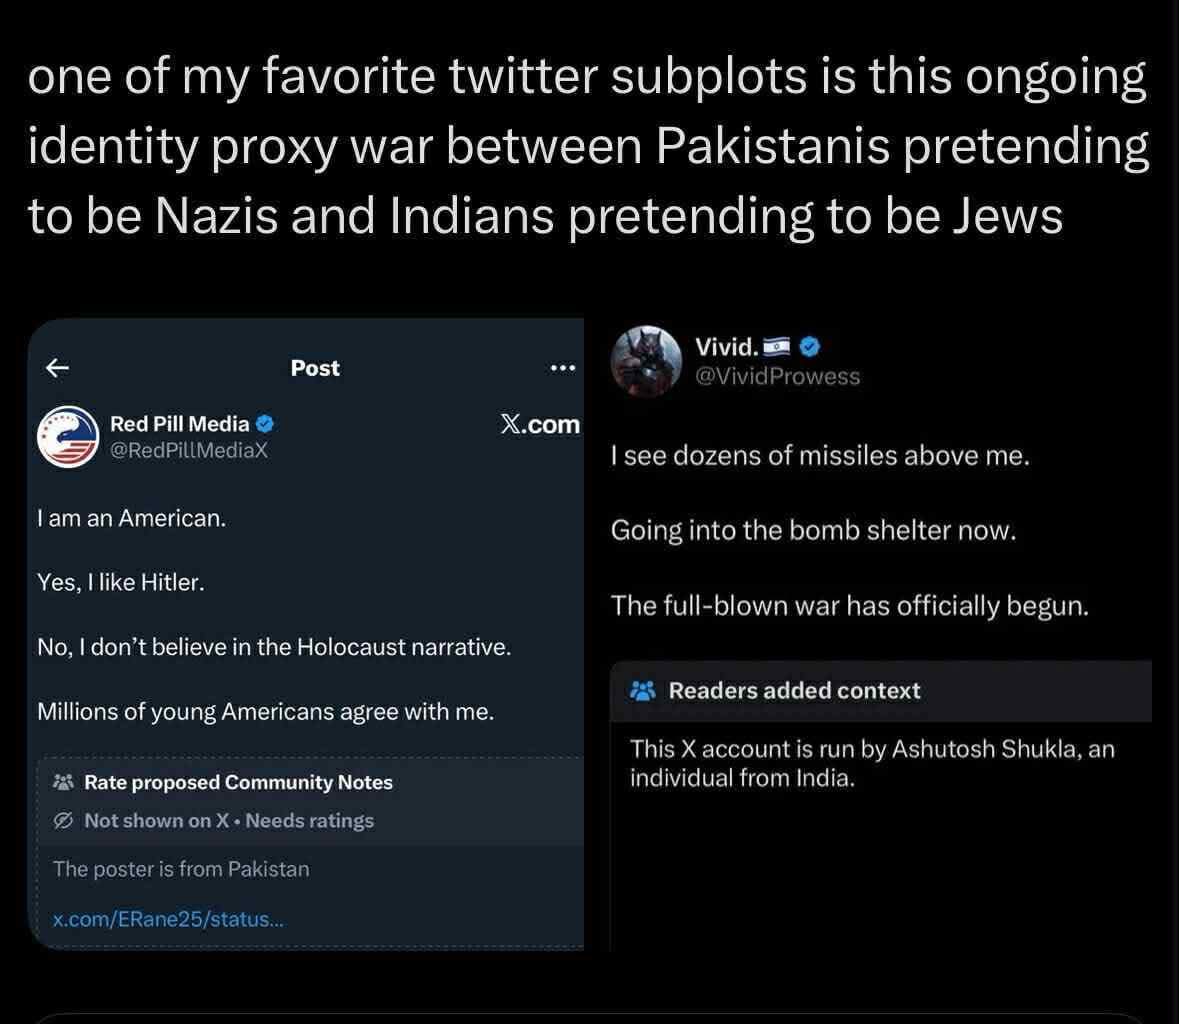Image resolution: width=1179 pixels, height=1024 pixels.
Task: Open the x.com/ERane25/status link
Action: pos(168,919)
